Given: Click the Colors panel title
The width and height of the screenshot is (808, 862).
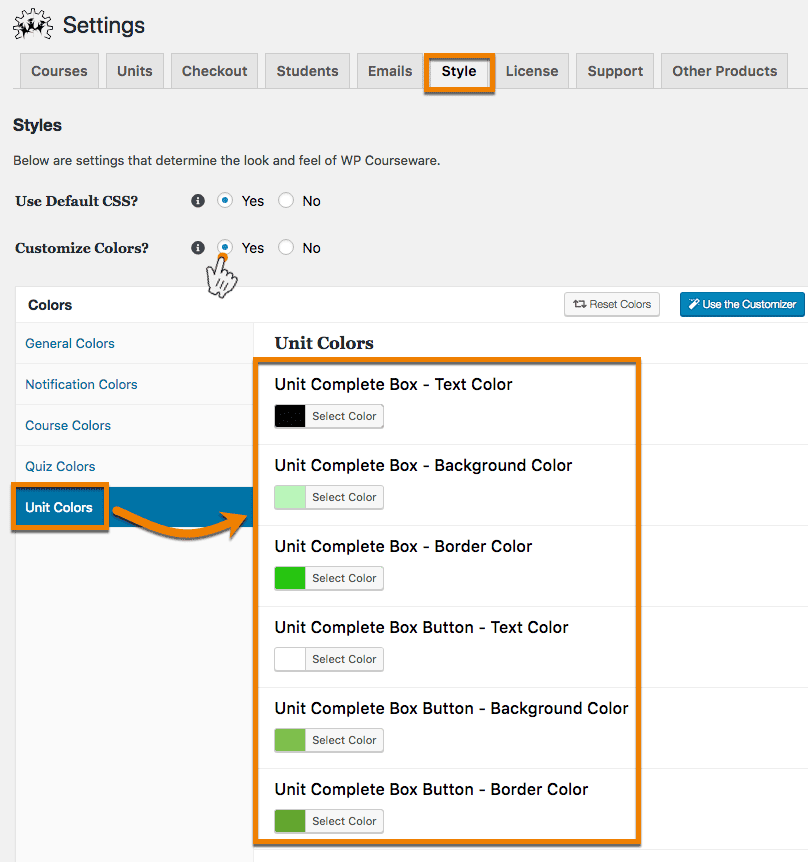Looking at the screenshot, I should point(50,305).
